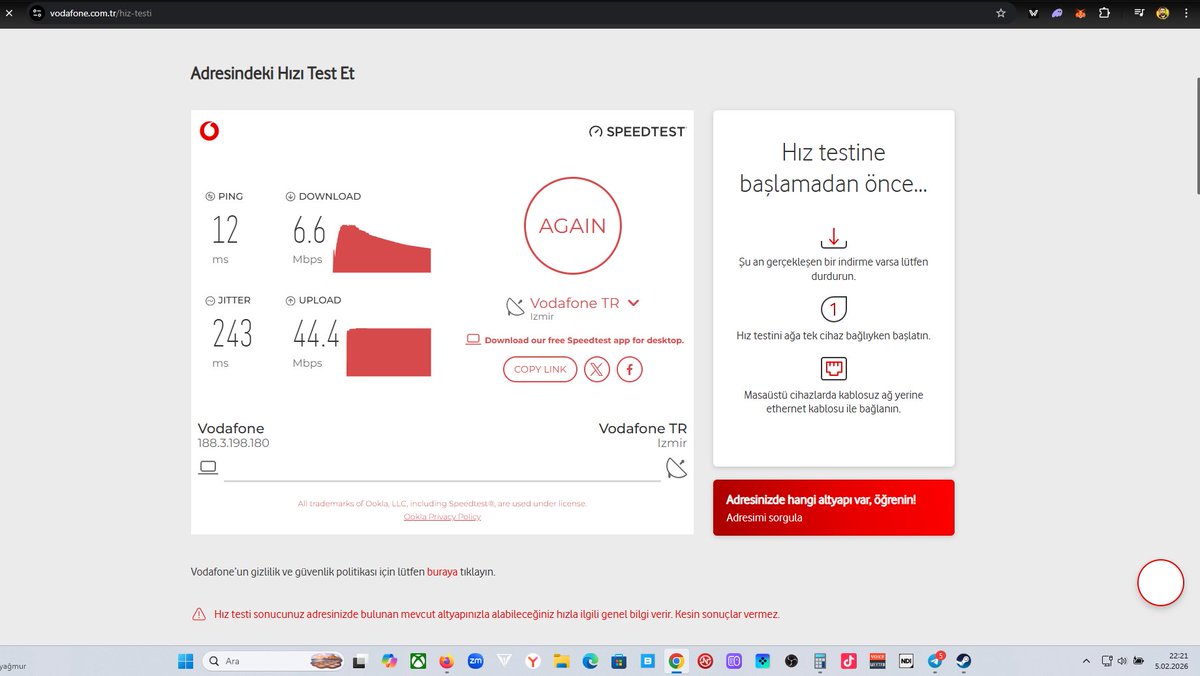
Task: Open Microsoft Store from the taskbar
Action: (x=619, y=661)
